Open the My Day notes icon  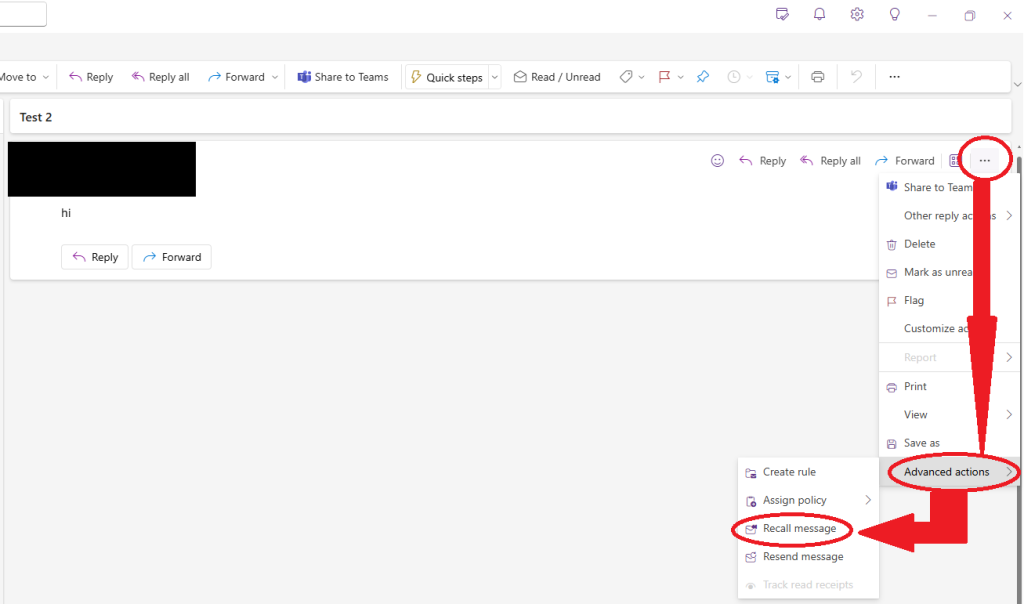782,15
